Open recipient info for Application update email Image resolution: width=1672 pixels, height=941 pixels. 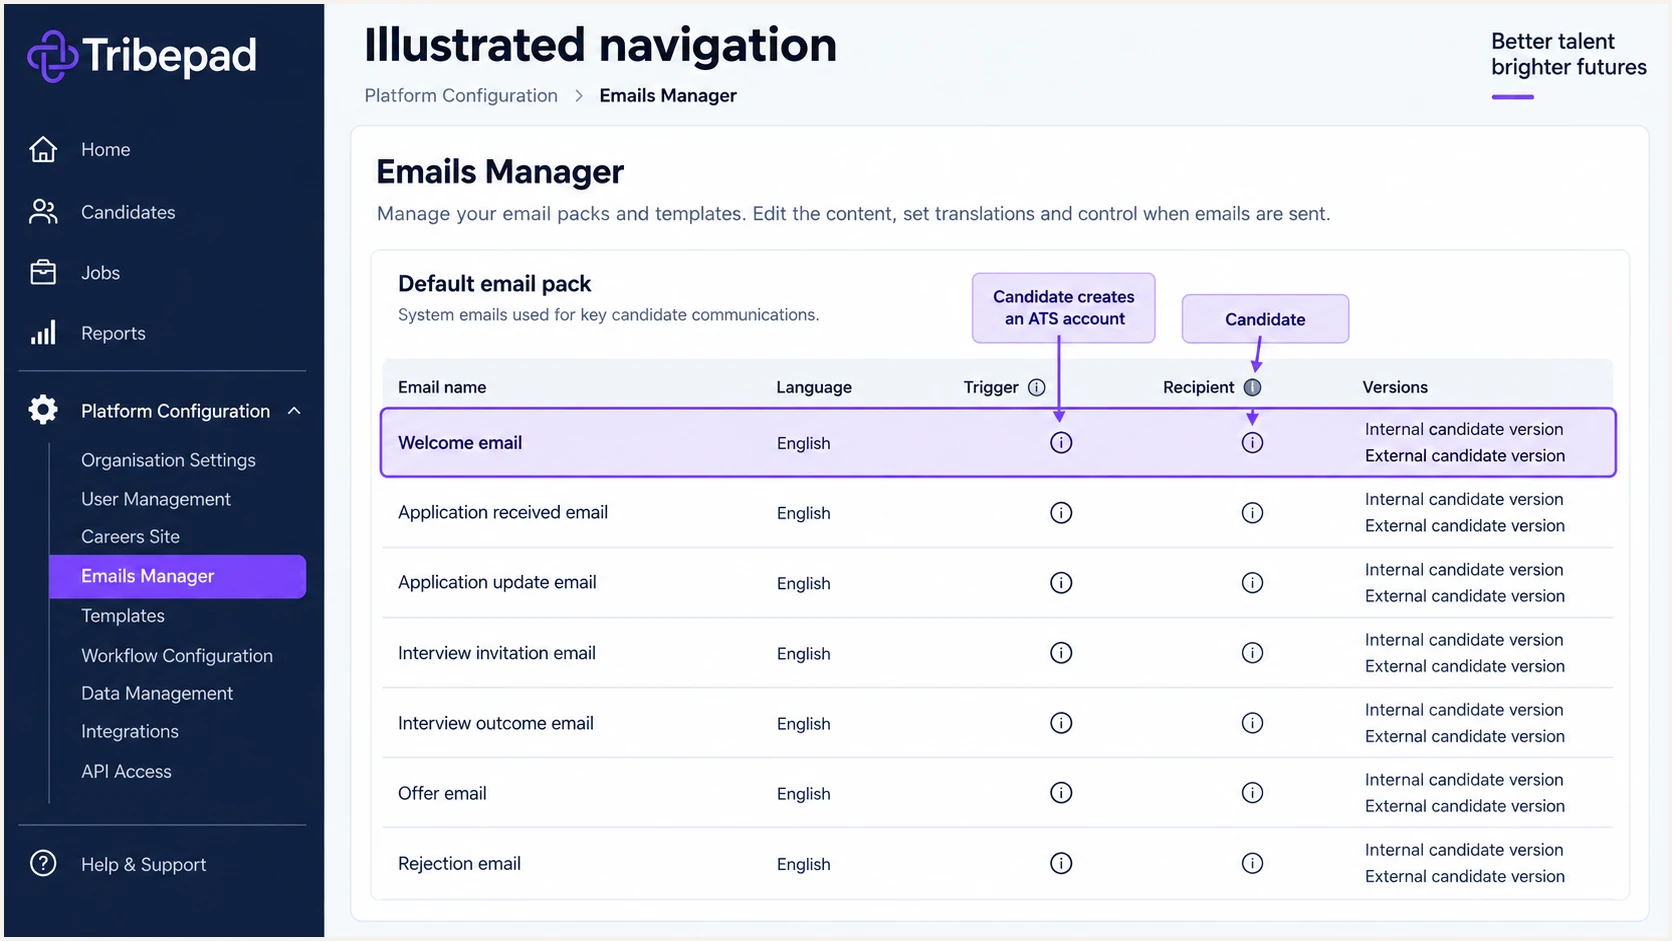1252,582
